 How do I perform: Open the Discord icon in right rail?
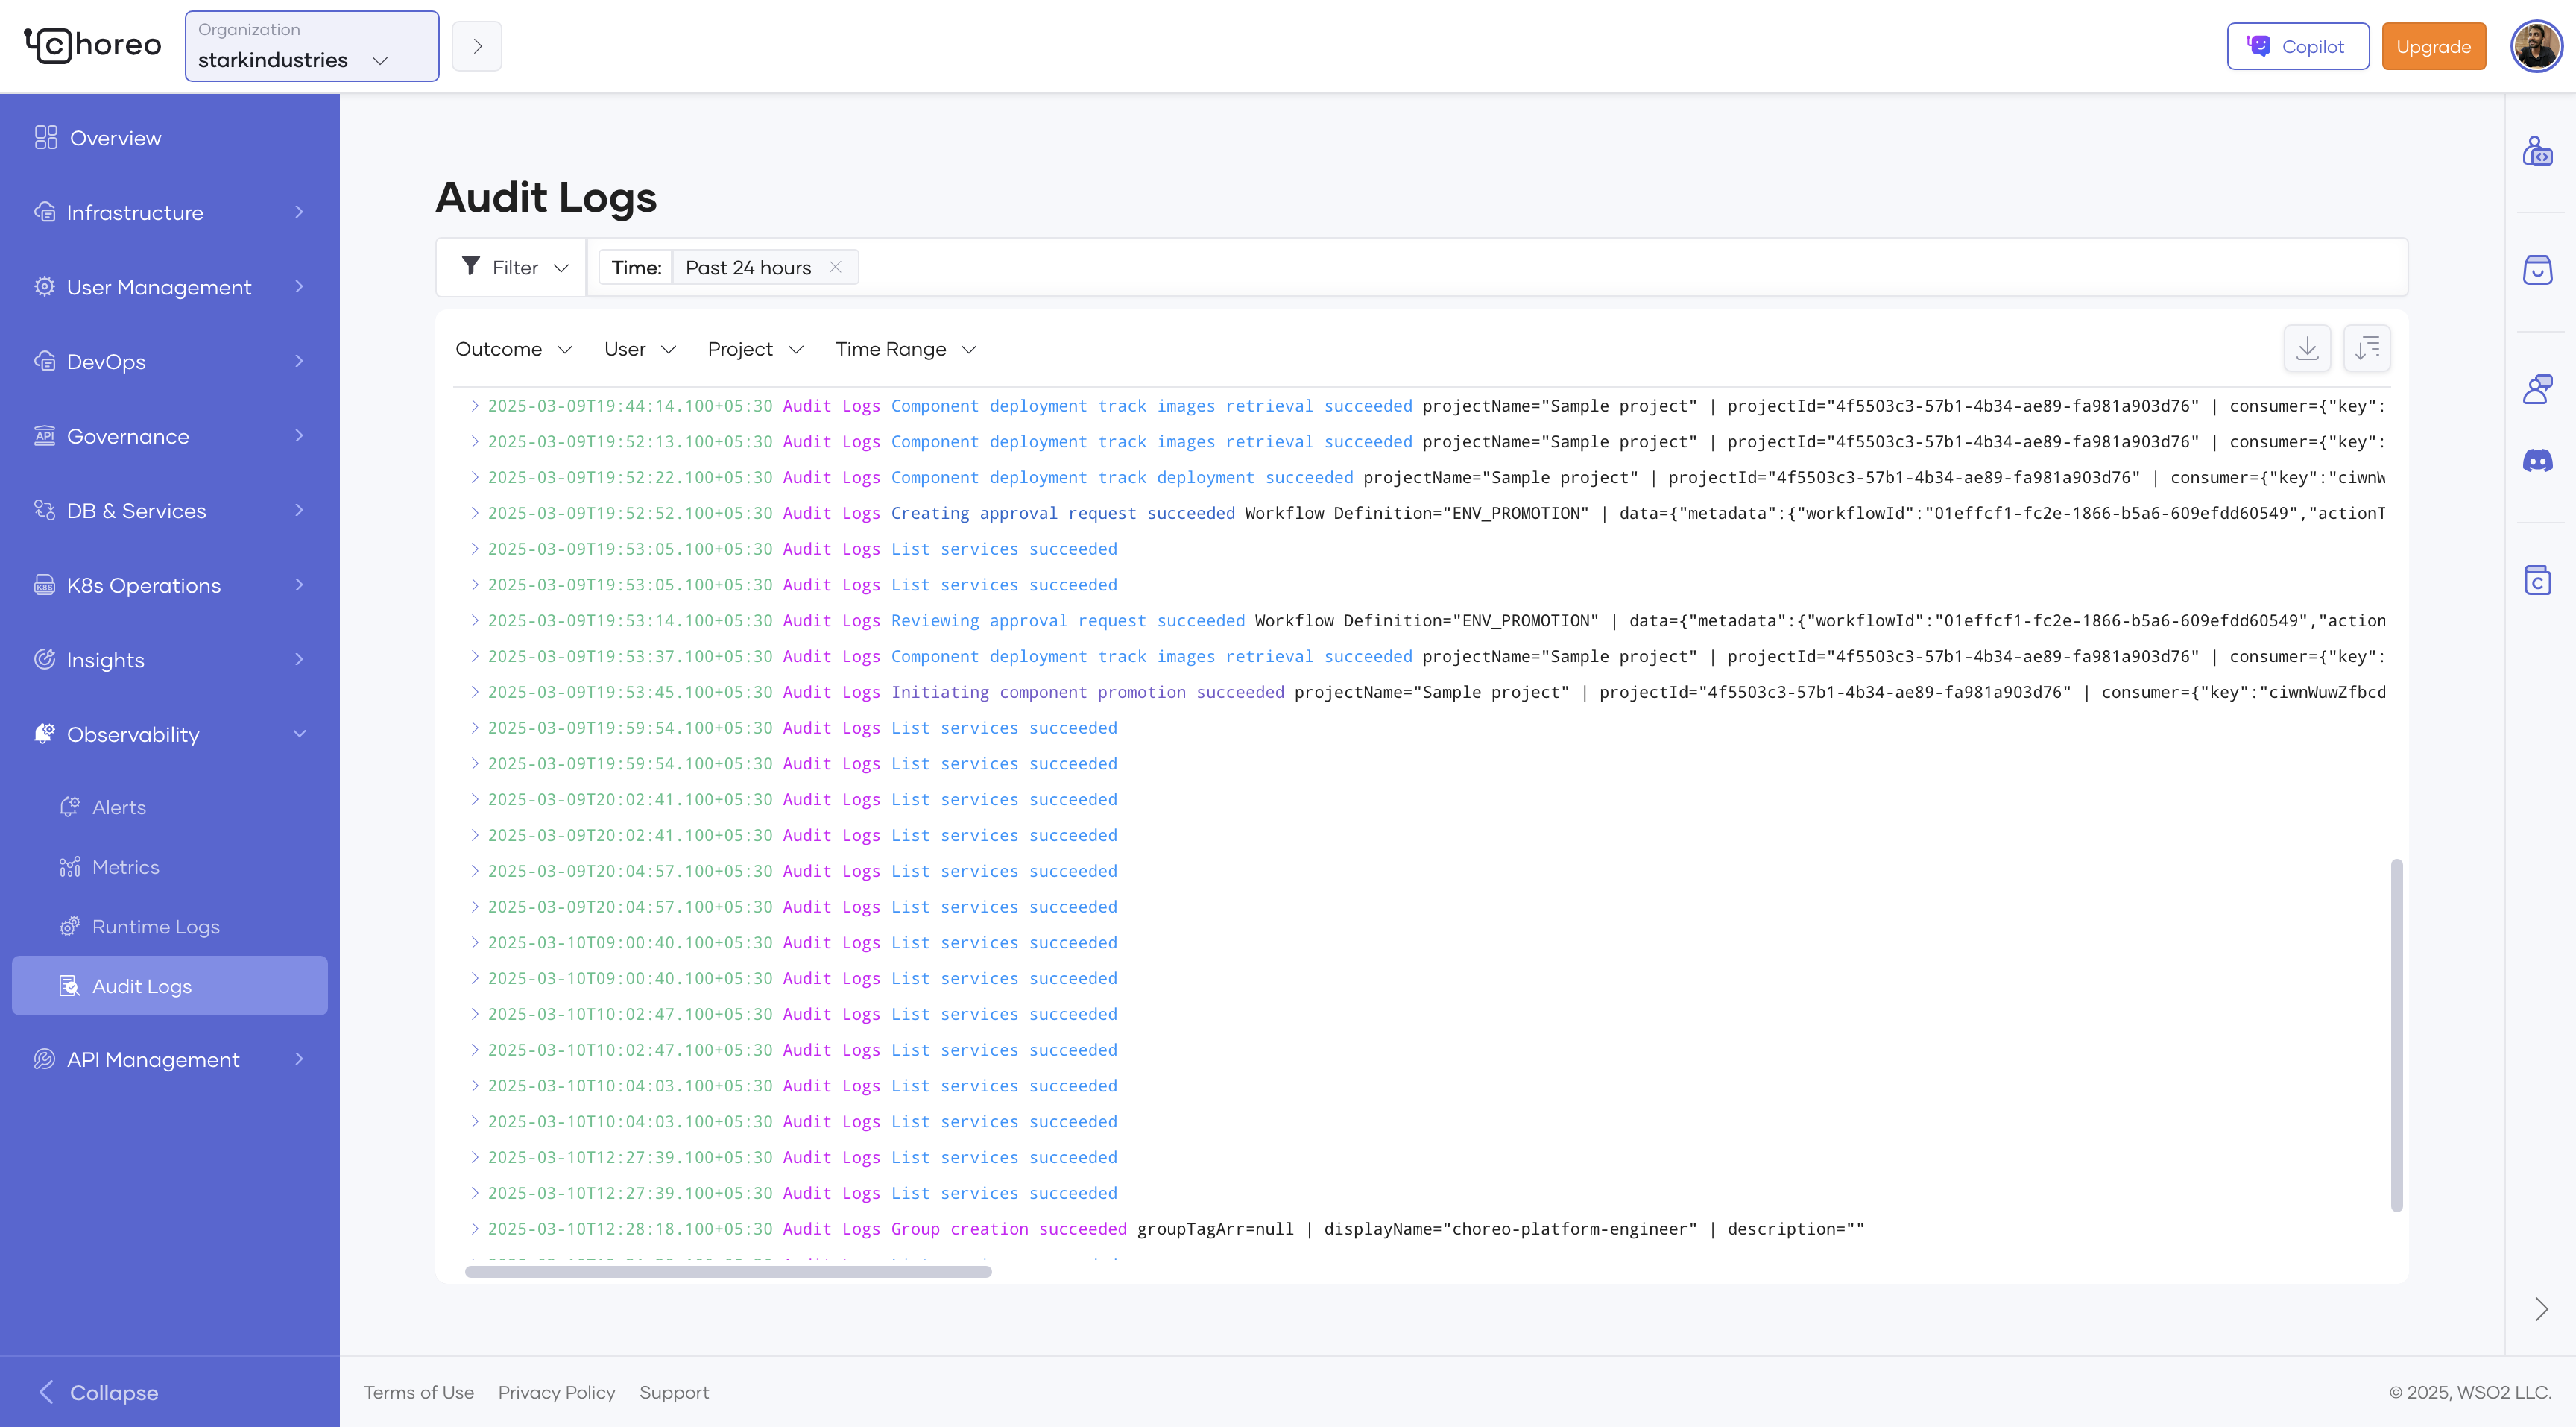tap(2537, 461)
